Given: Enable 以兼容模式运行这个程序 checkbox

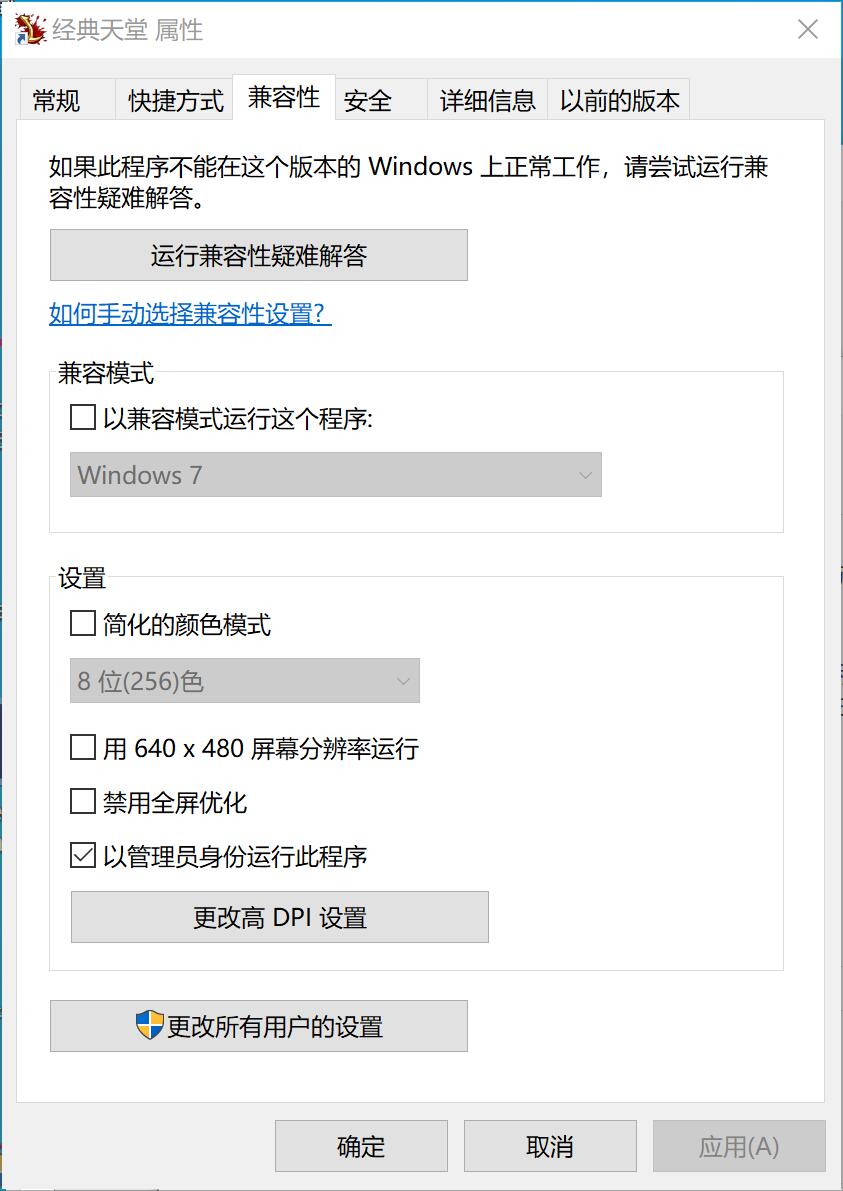Looking at the screenshot, I should [x=83, y=417].
